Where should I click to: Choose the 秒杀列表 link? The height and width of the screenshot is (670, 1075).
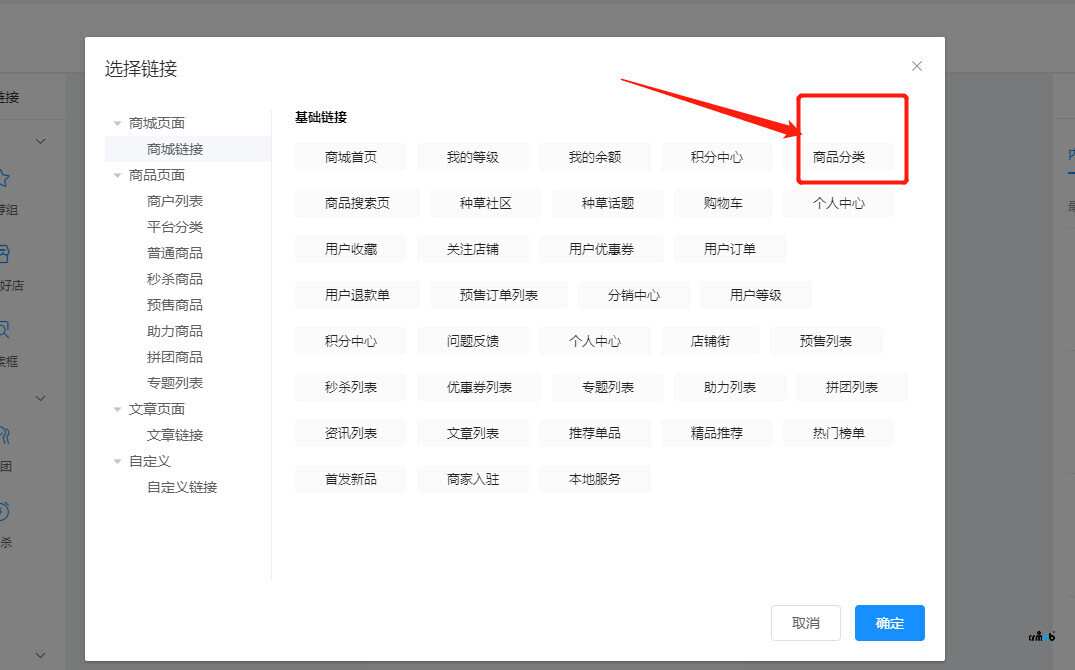(351, 387)
